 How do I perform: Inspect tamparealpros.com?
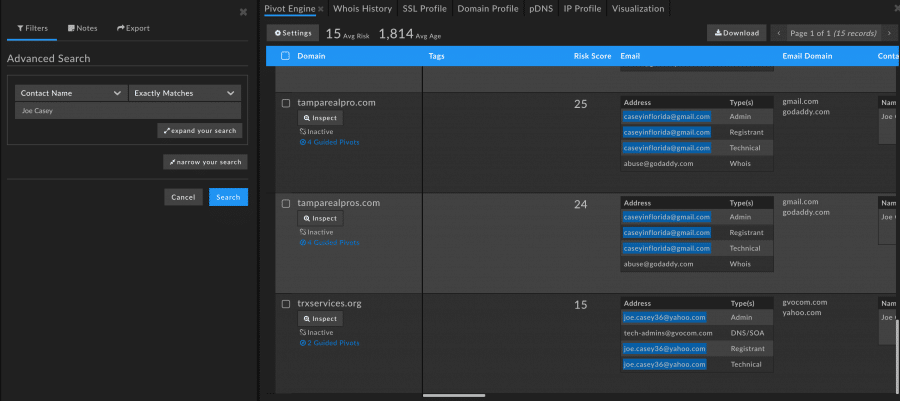pyautogui.click(x=320, y=218)
